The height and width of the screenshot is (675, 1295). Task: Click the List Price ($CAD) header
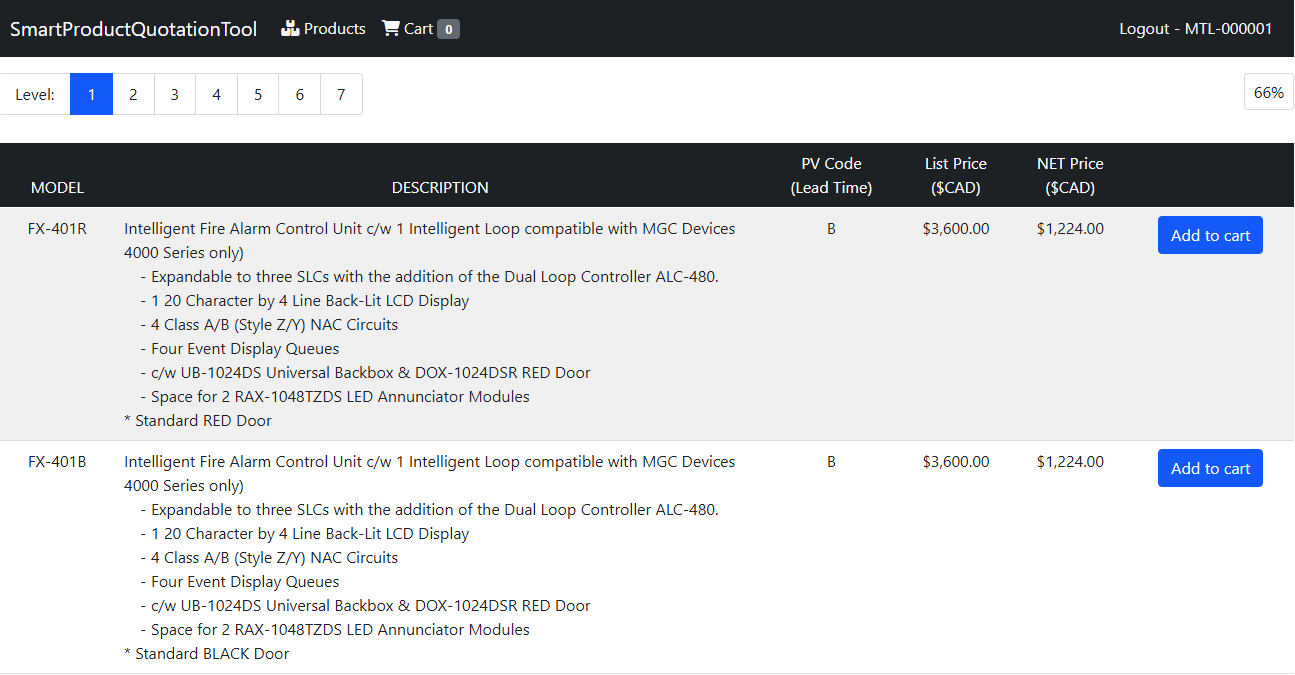coord(956,175)
